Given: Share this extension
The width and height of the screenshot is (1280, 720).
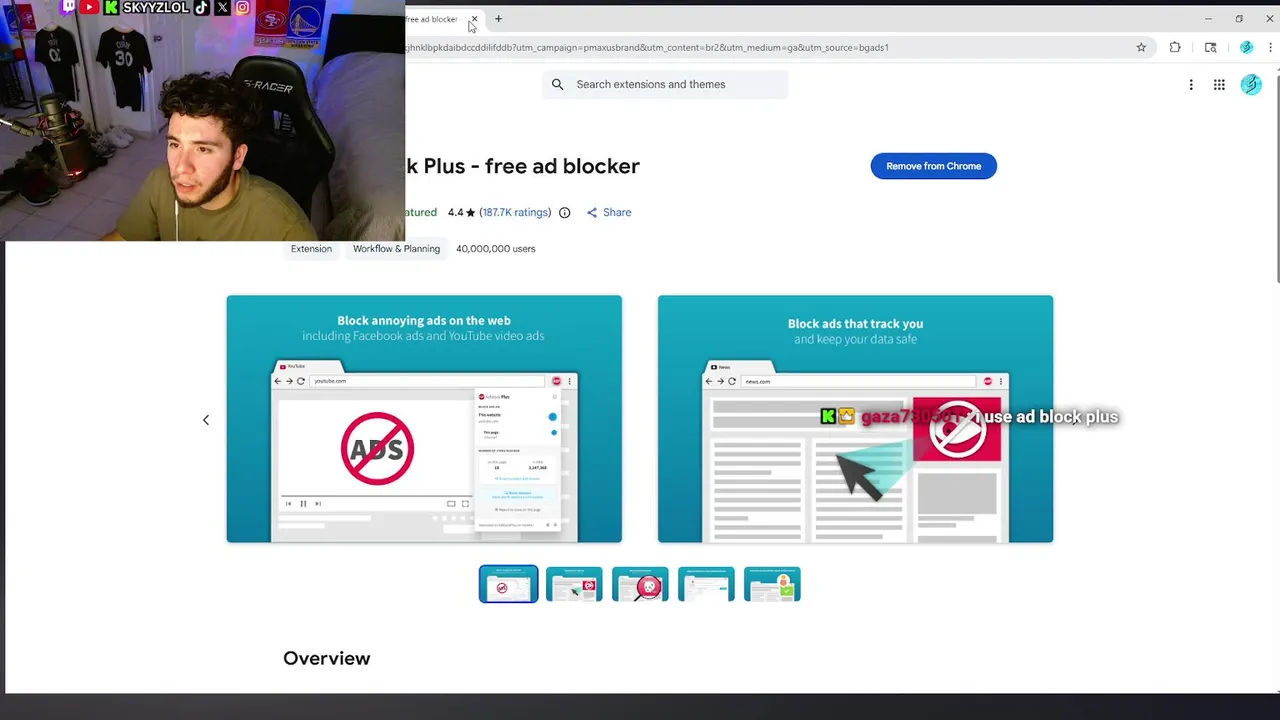Looking at the screenshot, I should click(609, 212).
